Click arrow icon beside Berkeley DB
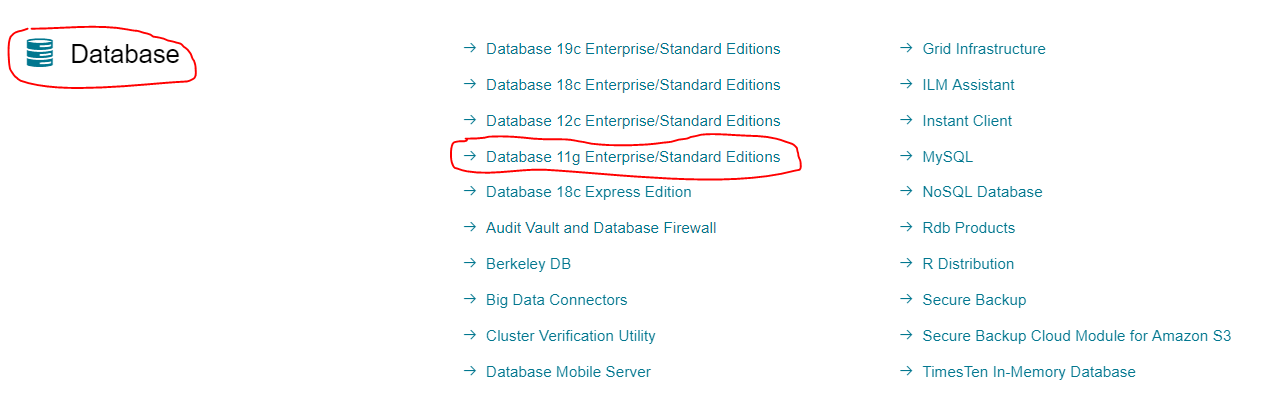This screenshot has height=406, width=1271. (470, 263)
